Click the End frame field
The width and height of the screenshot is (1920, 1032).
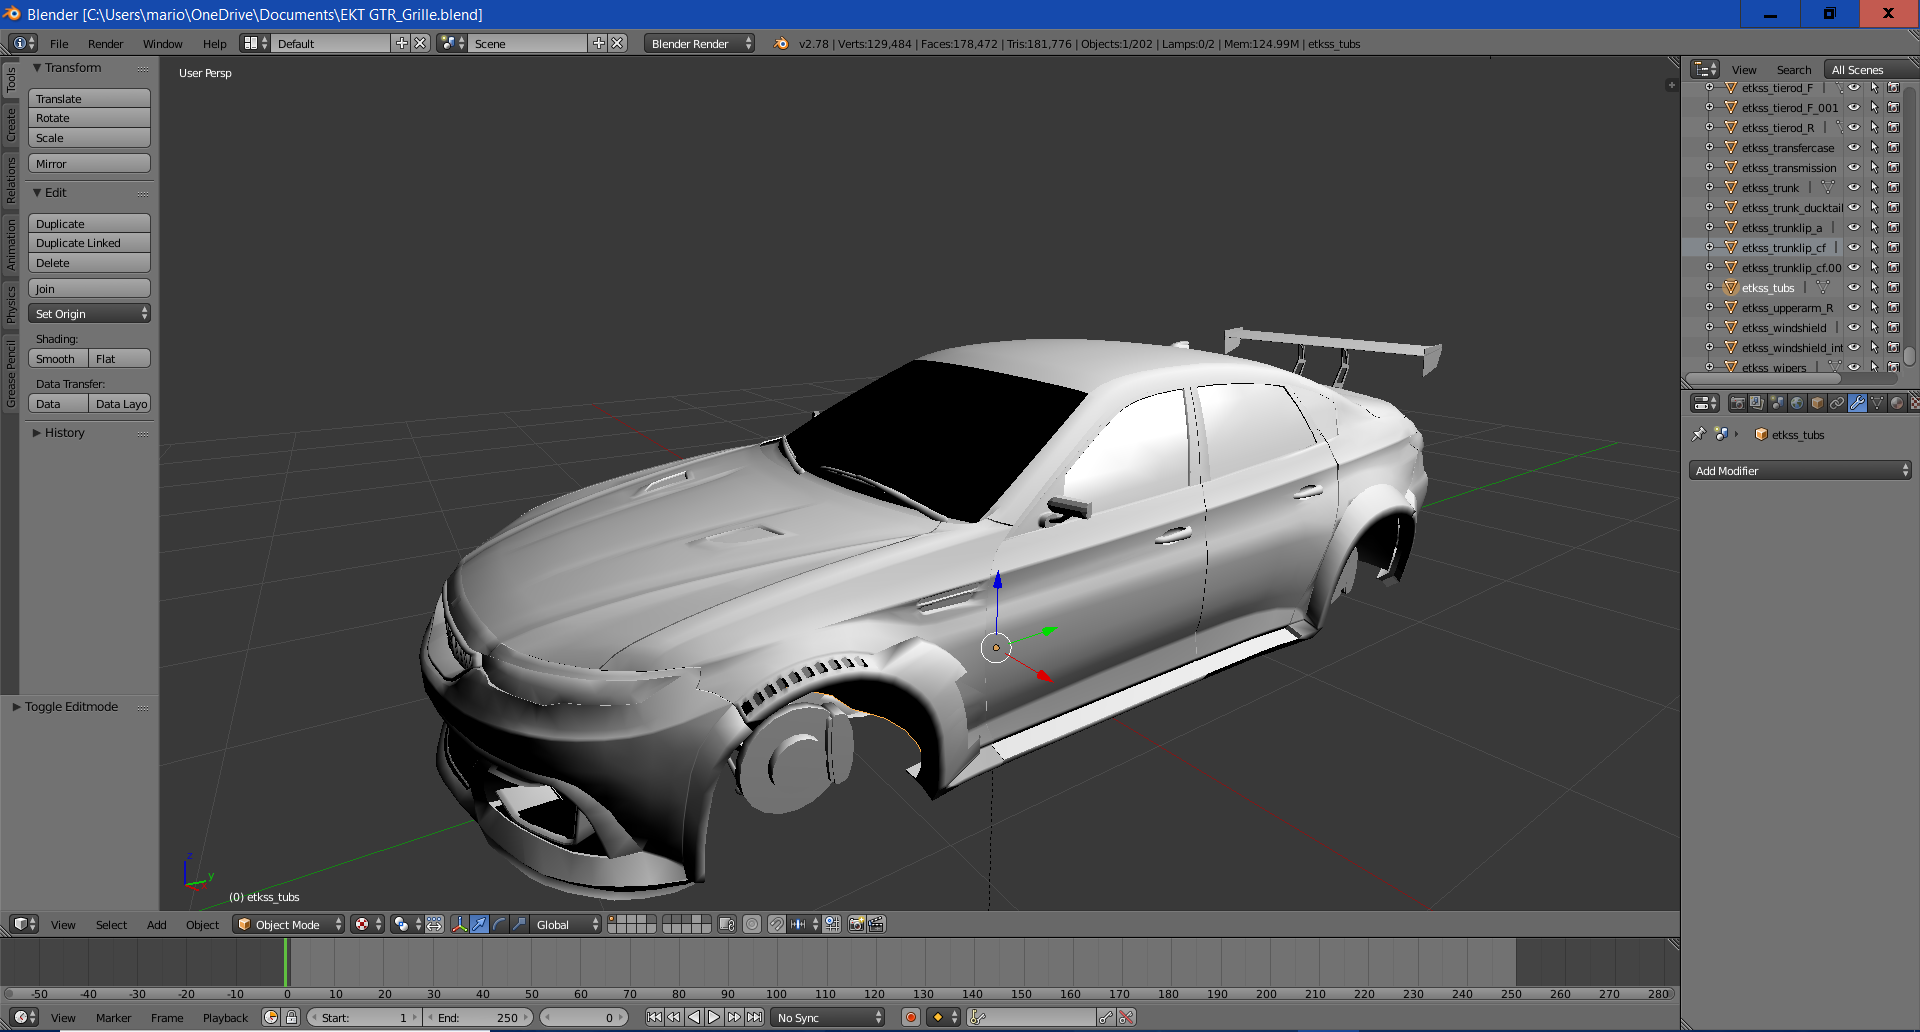[x=478, y=1017]
